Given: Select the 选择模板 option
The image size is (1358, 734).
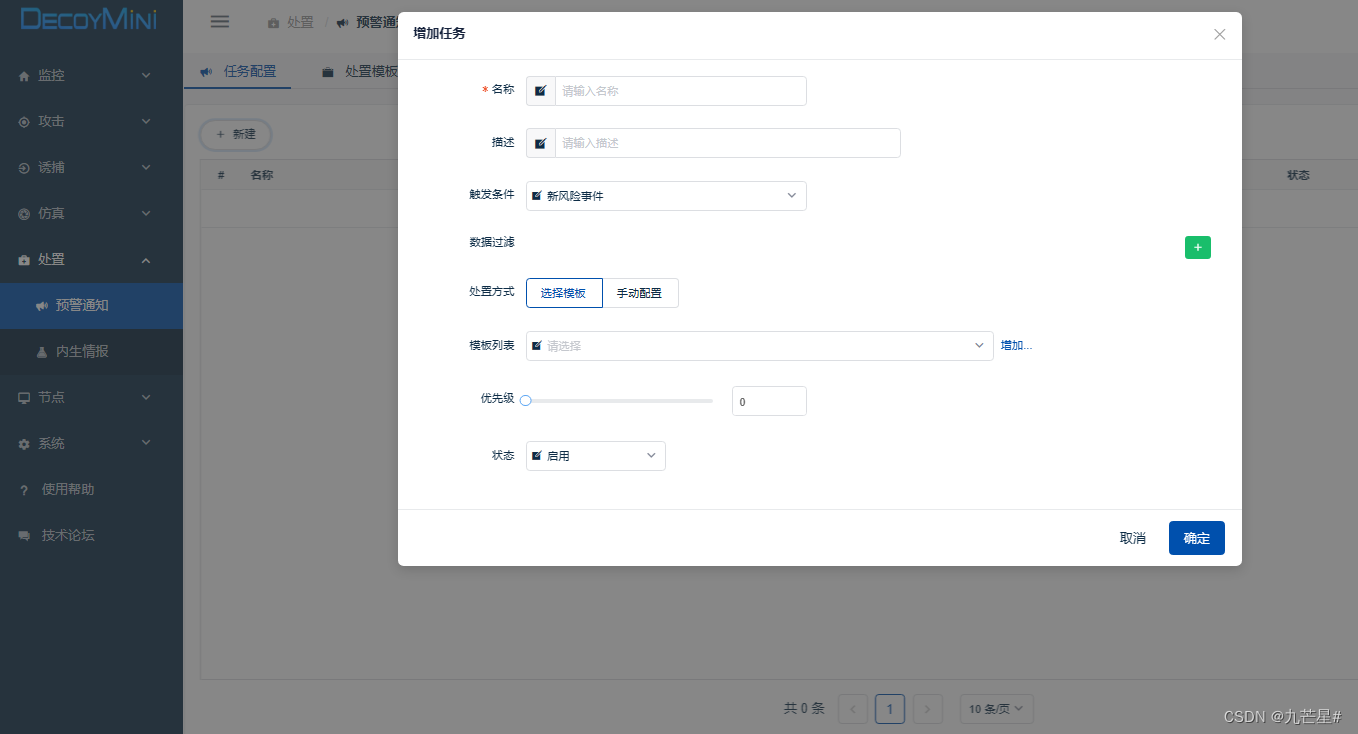Looking at the screenshot, I should click(564, 293).
